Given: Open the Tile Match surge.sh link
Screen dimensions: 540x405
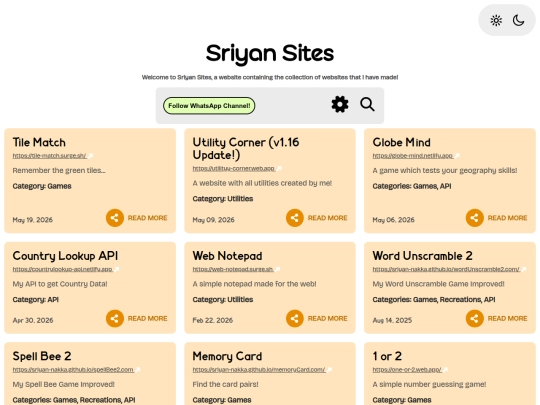Looking at the screenshot, I should coord(53,156).
